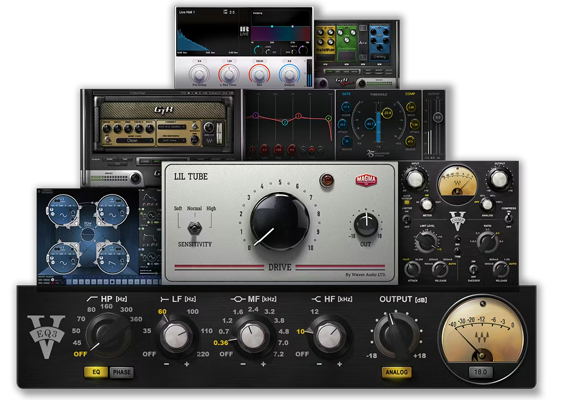Click the yellow OFF label on HP
Image resolution: width=568 pixels, height=400 pixels.
click(80, 354)
